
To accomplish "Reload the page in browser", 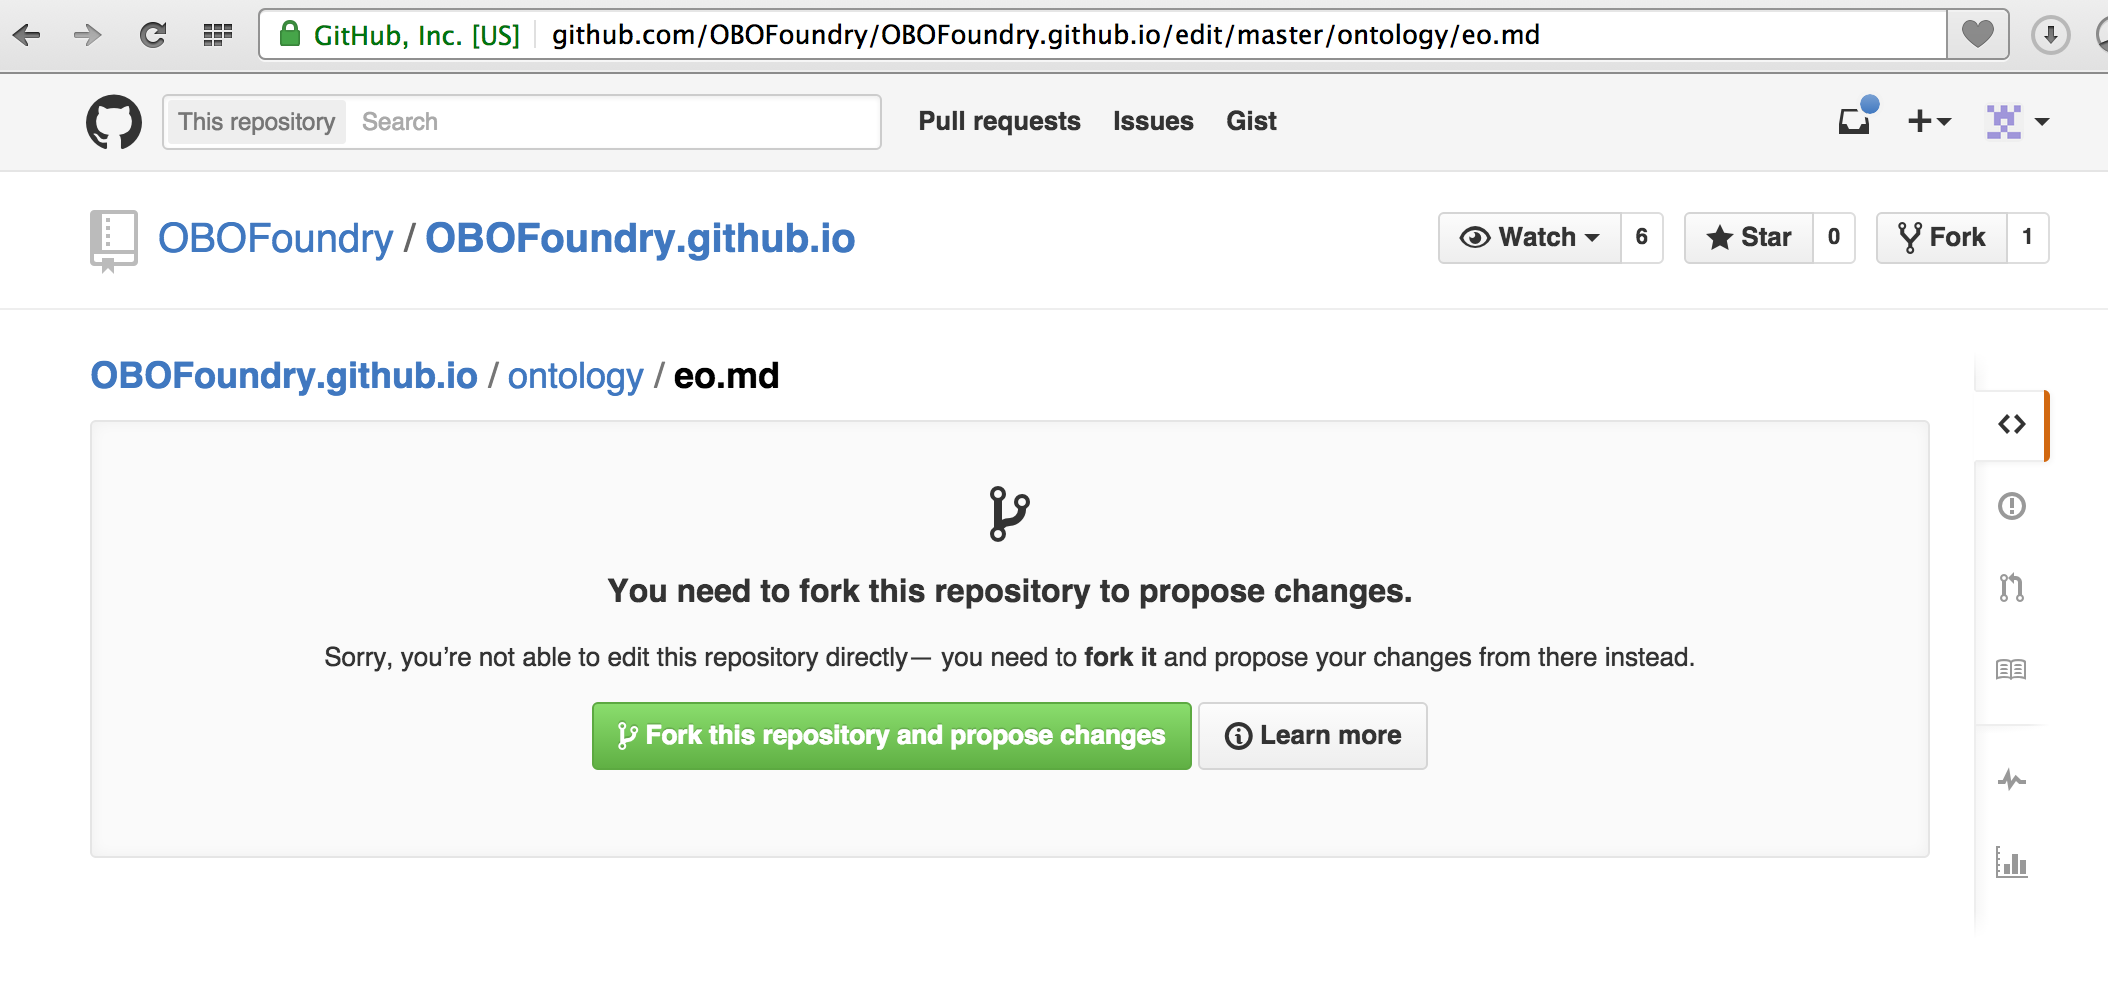I will point(153,36).
